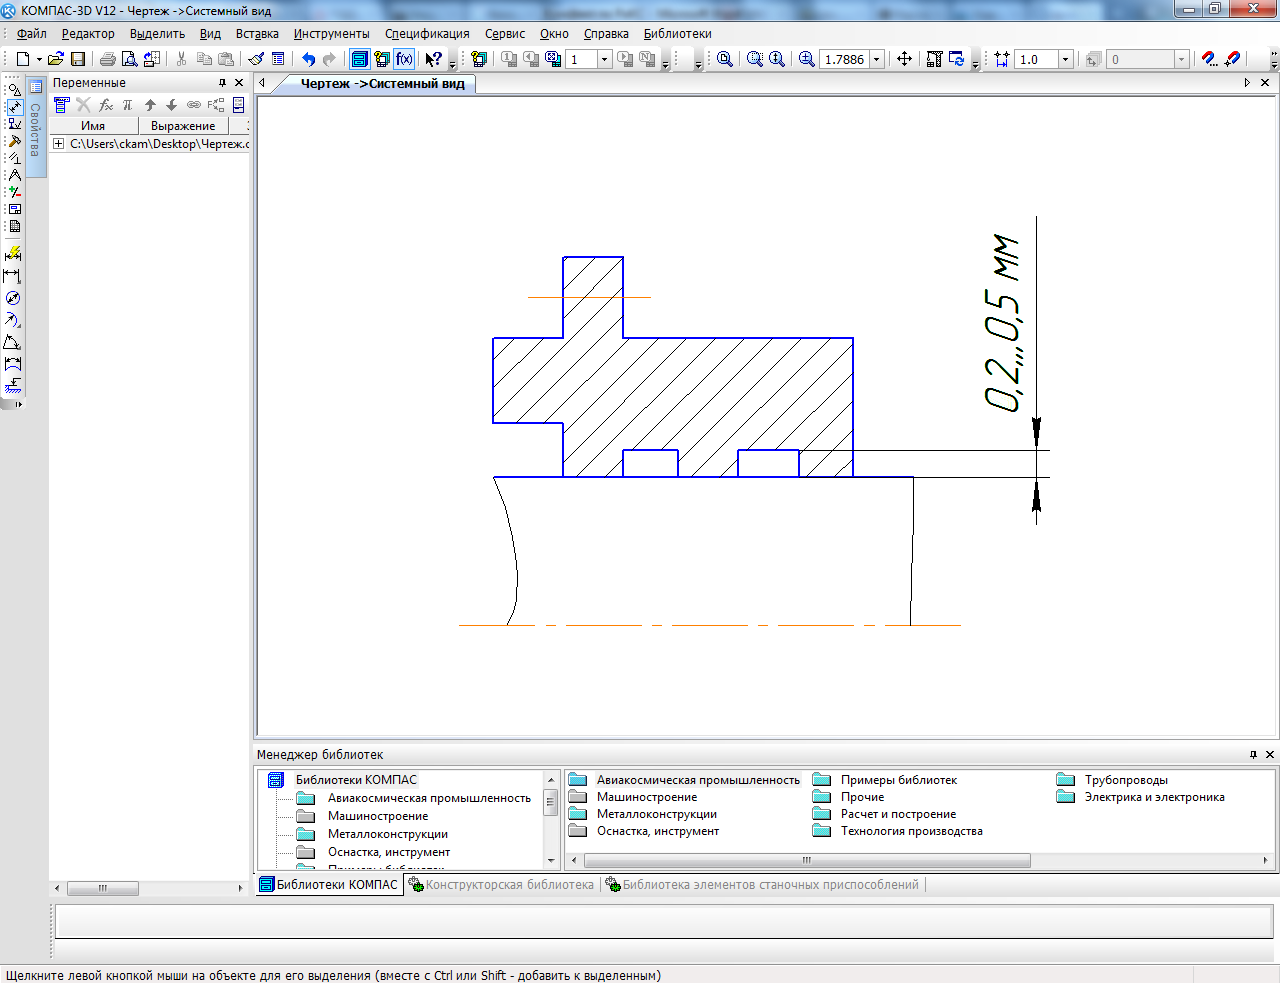Refresh the drawing view image
Viewport: 1280px width, 984px height.
pyautogui.click(x=957, y=59)
